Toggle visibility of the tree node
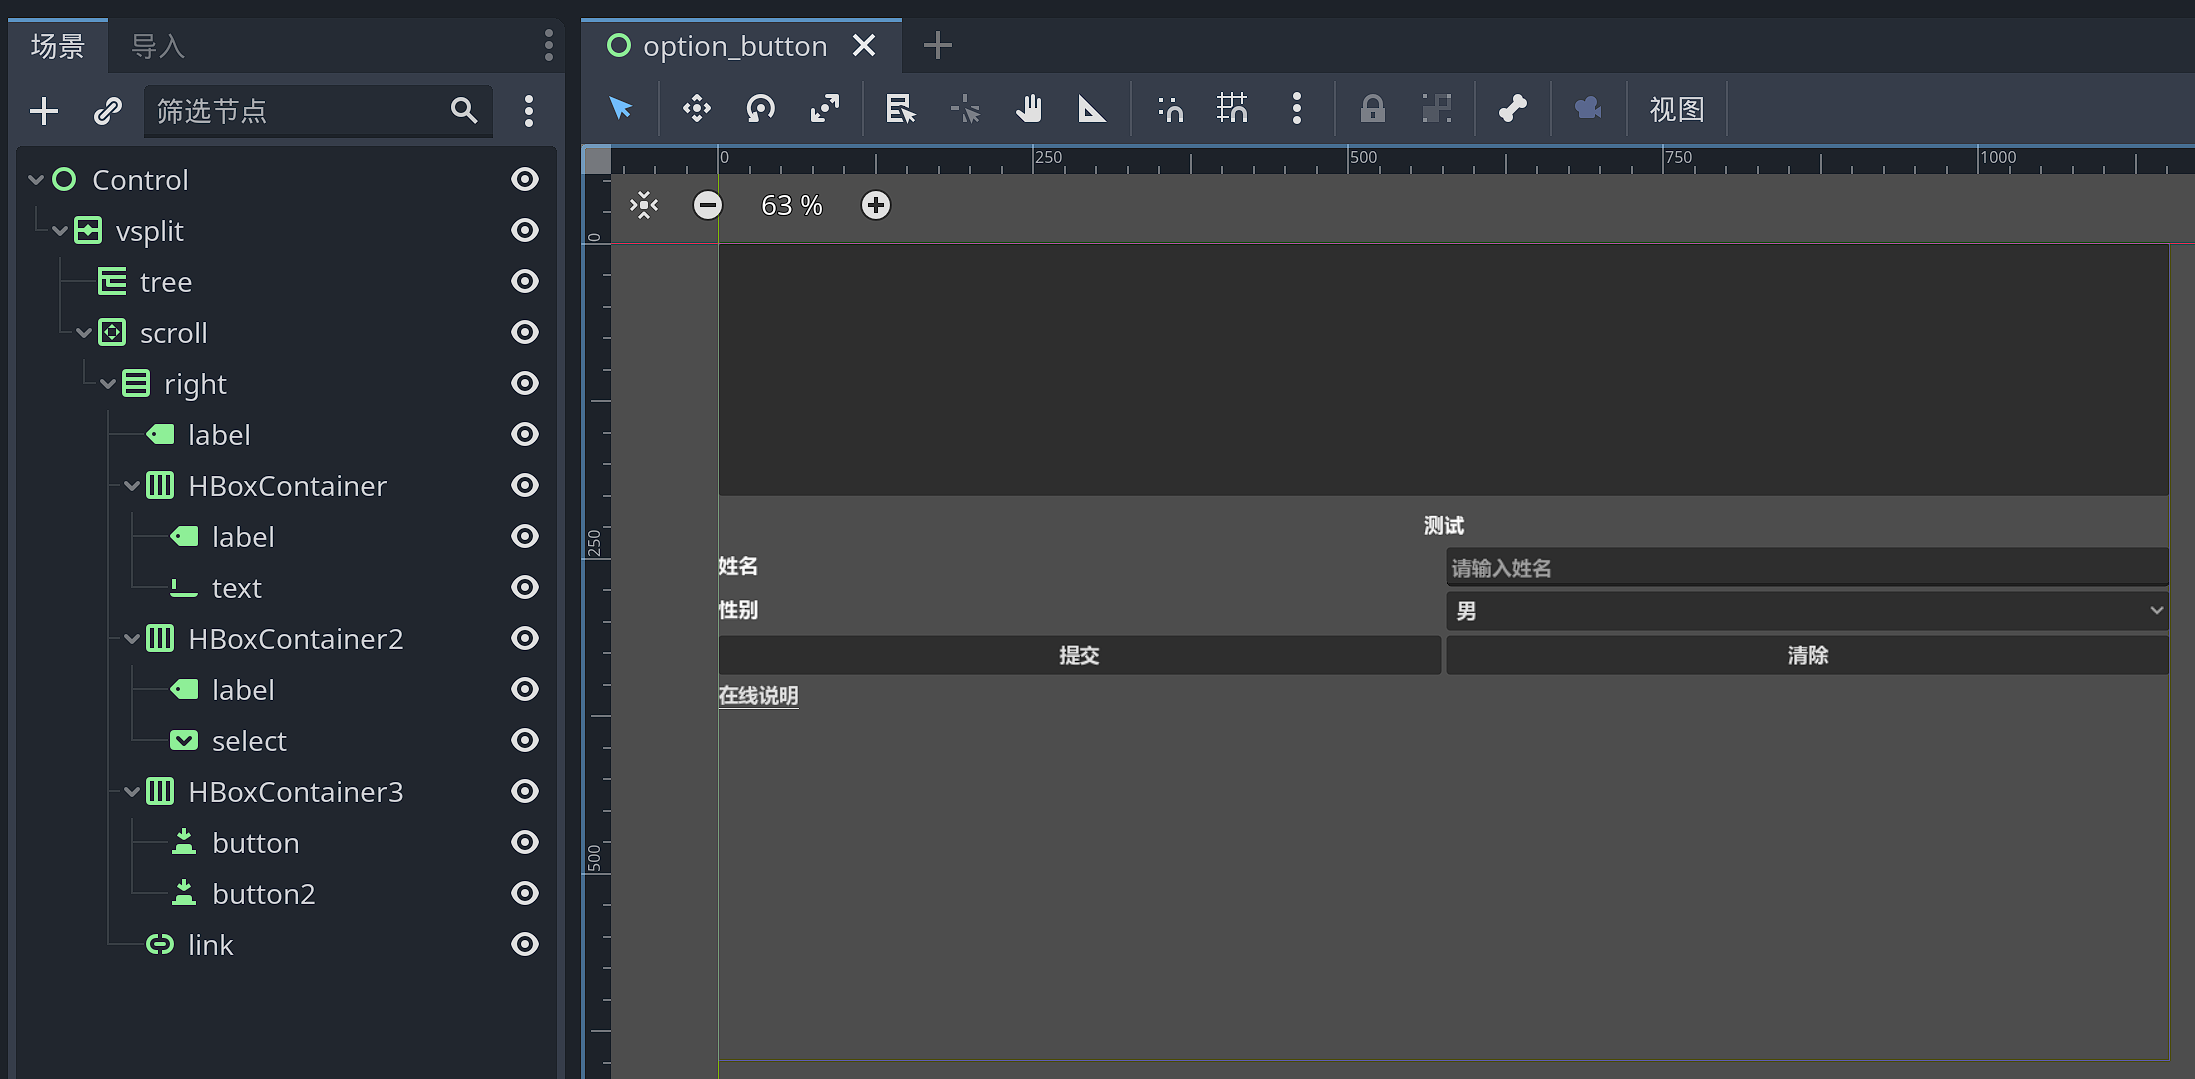The image size is (2195, 1079). point(525,281)
